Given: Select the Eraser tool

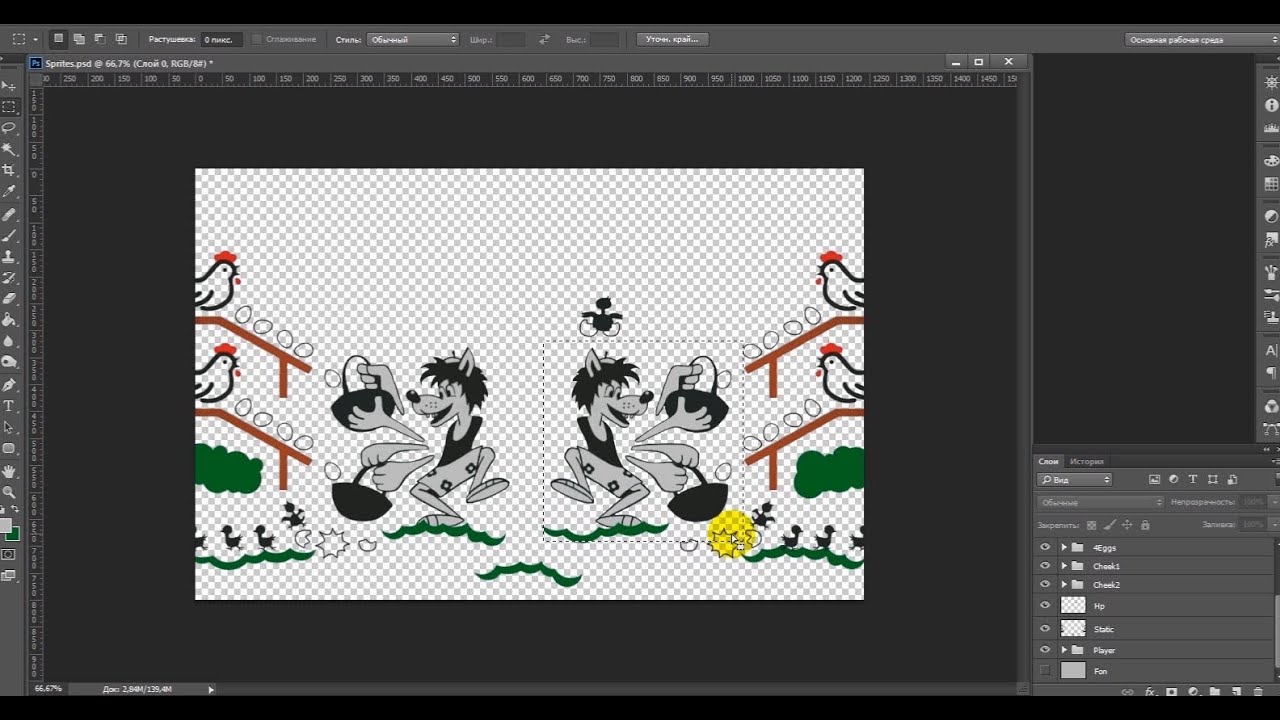Looking at the screenshot, I should point(9,299).
